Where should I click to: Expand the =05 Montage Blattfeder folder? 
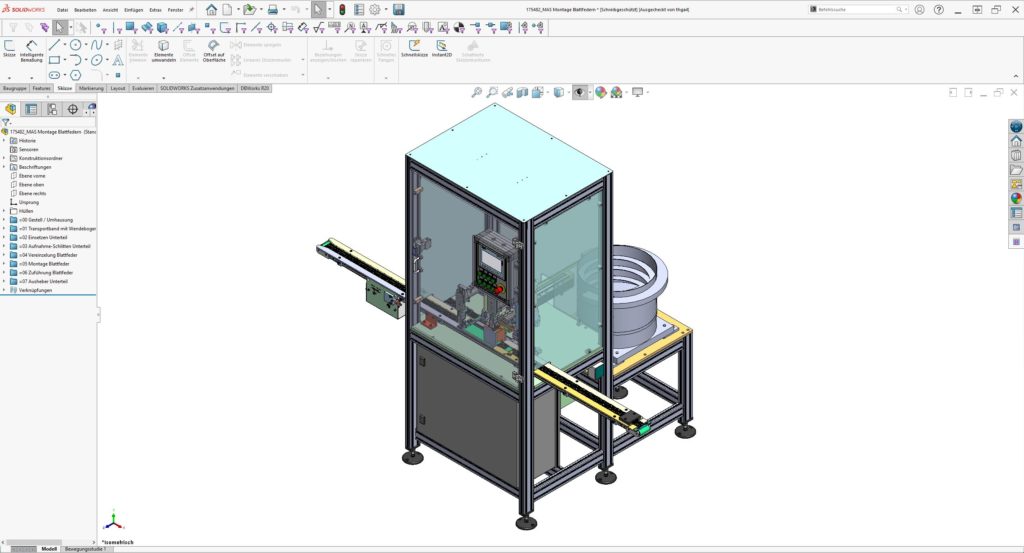(4, 264)
